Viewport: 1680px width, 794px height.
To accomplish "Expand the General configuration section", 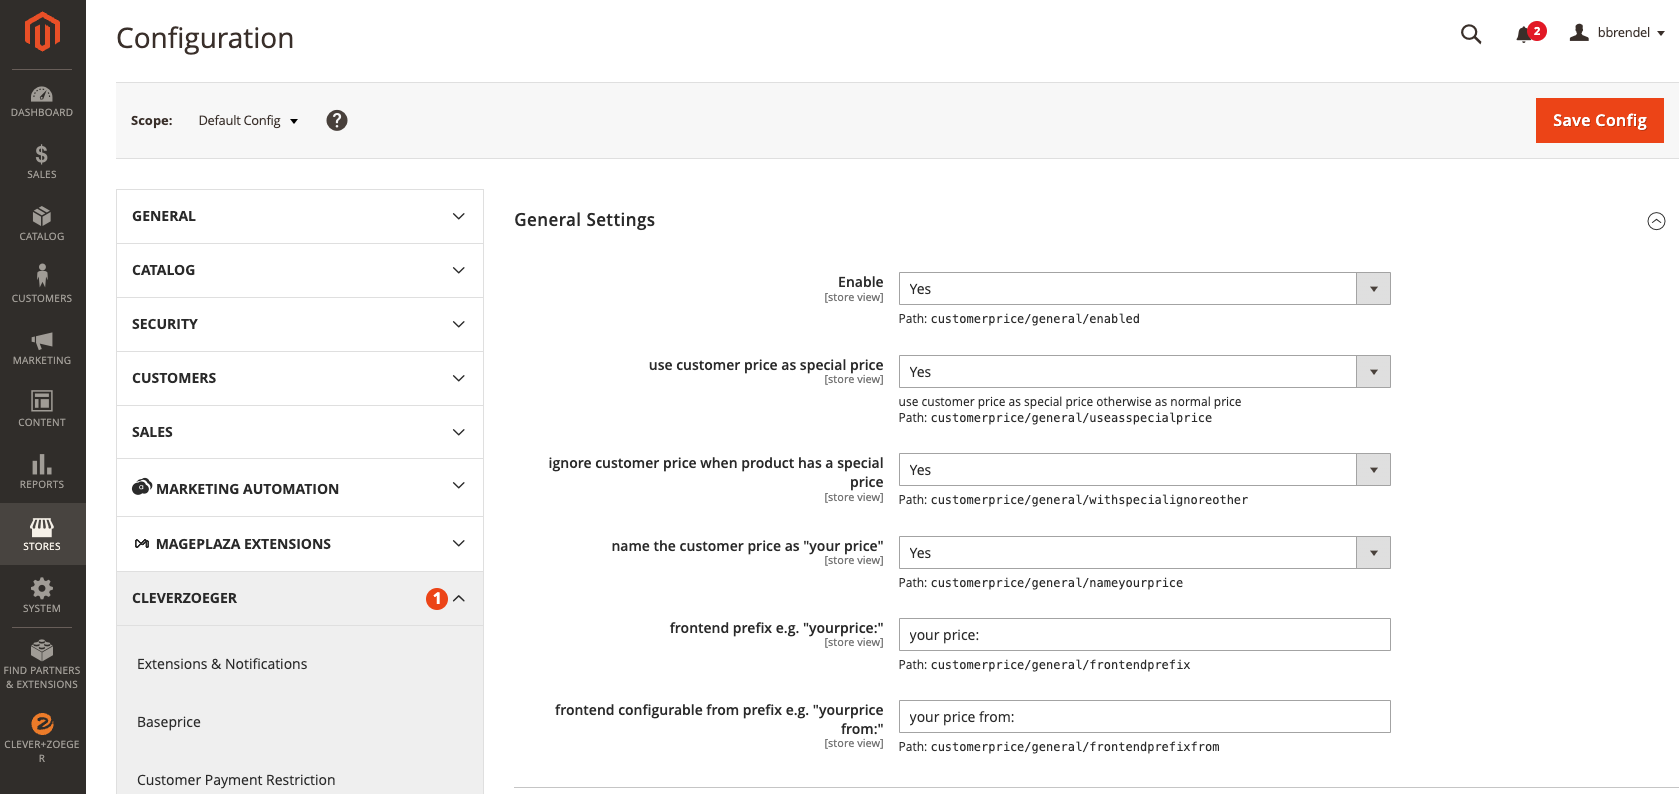I will [300, 216].
